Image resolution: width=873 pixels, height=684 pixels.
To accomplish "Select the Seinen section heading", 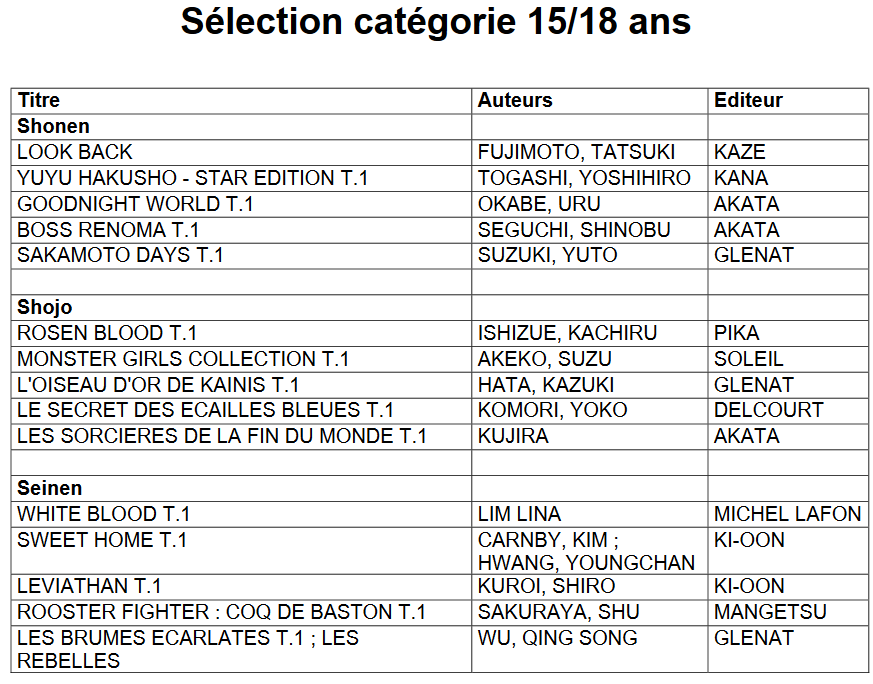I will tap(50, 488).
